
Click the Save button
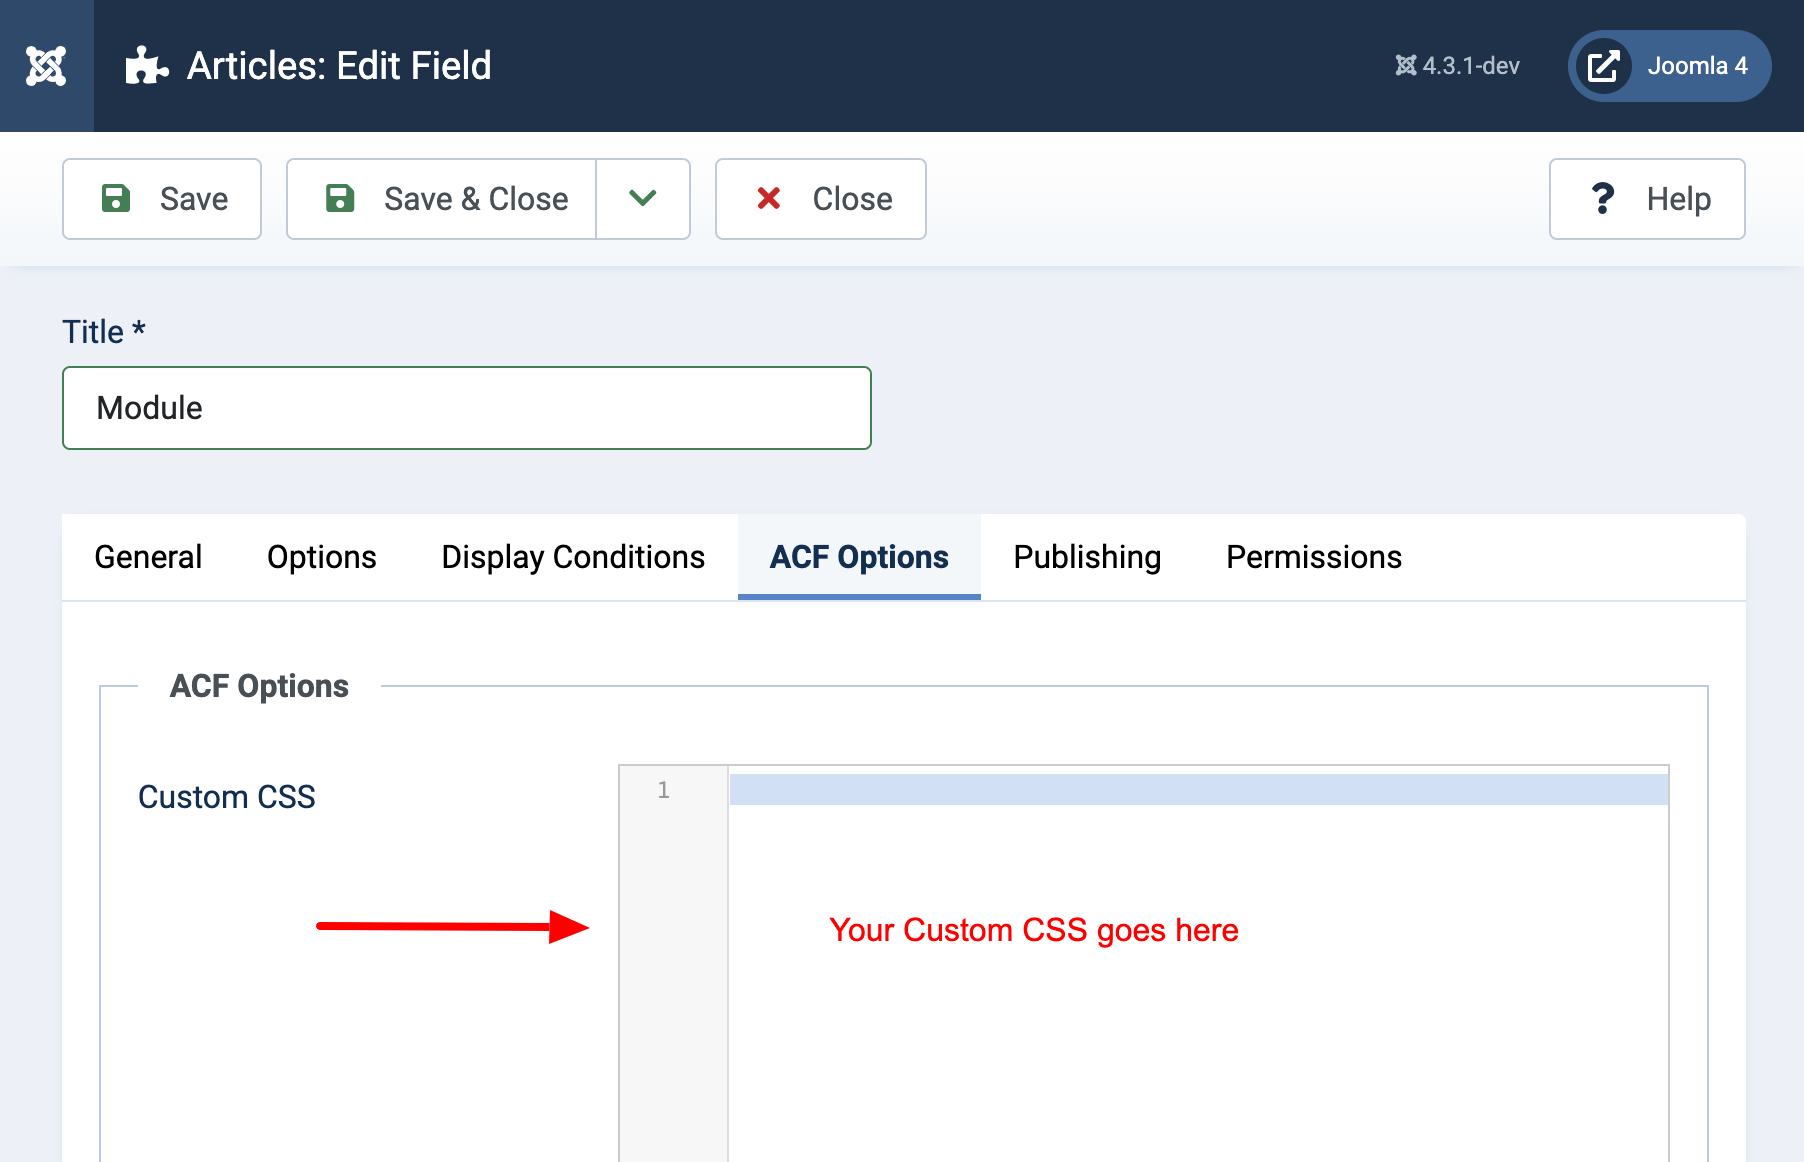(x=162, y=199)
